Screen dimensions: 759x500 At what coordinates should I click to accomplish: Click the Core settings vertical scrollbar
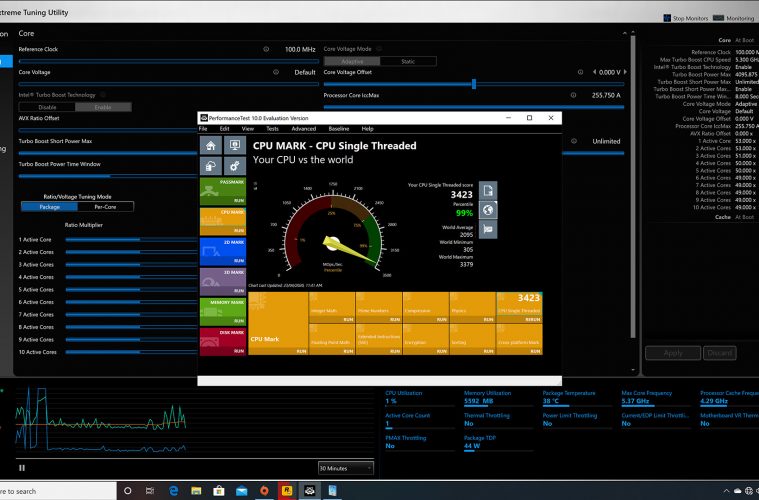633,186
